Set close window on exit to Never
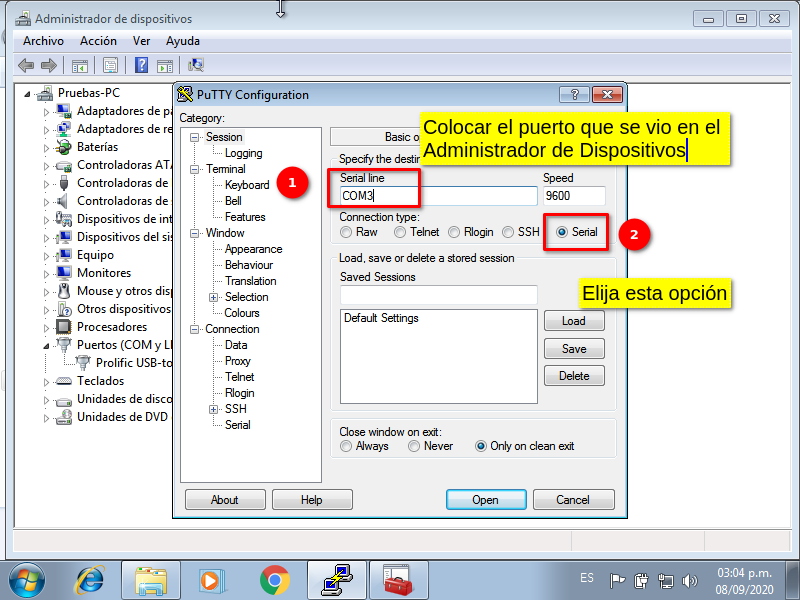The image size is (800, 600). tap(414, 446)
